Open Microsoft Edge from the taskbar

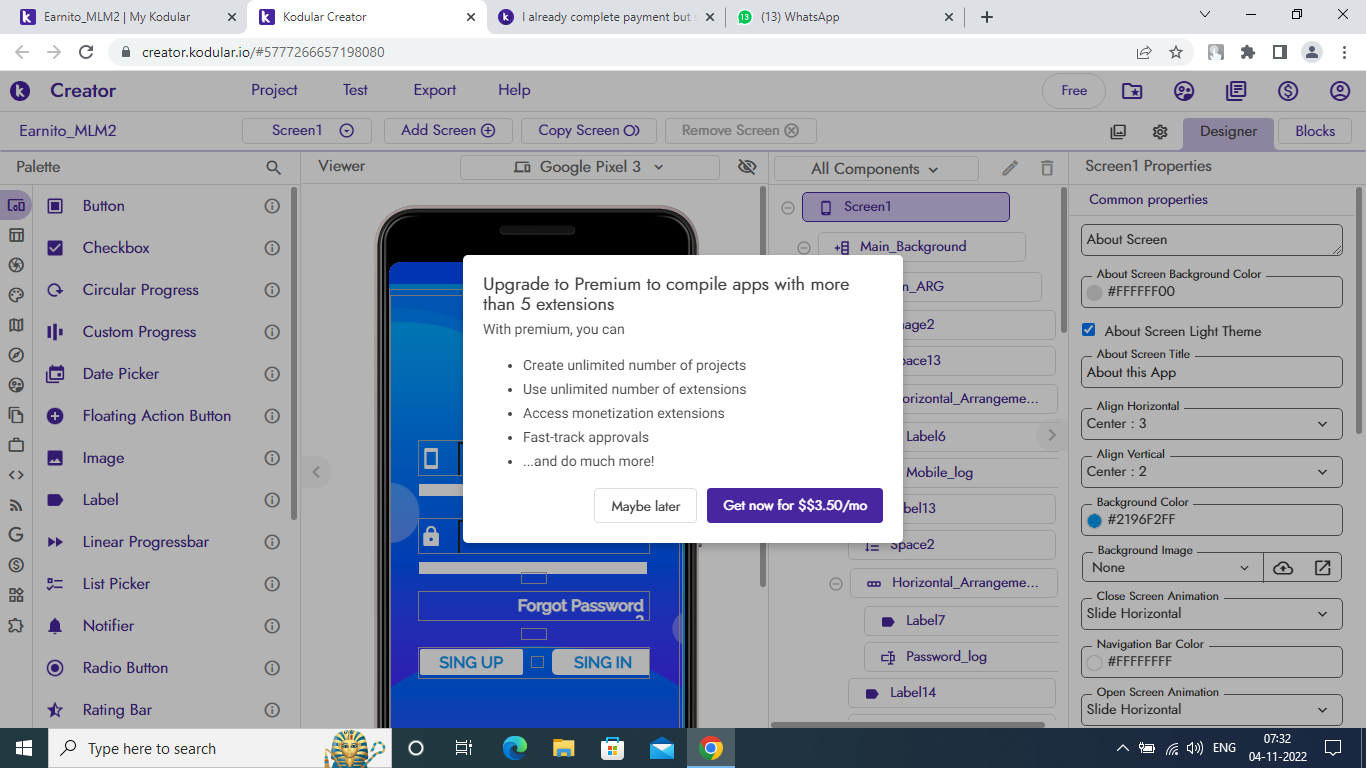click(x=515, y=748)
